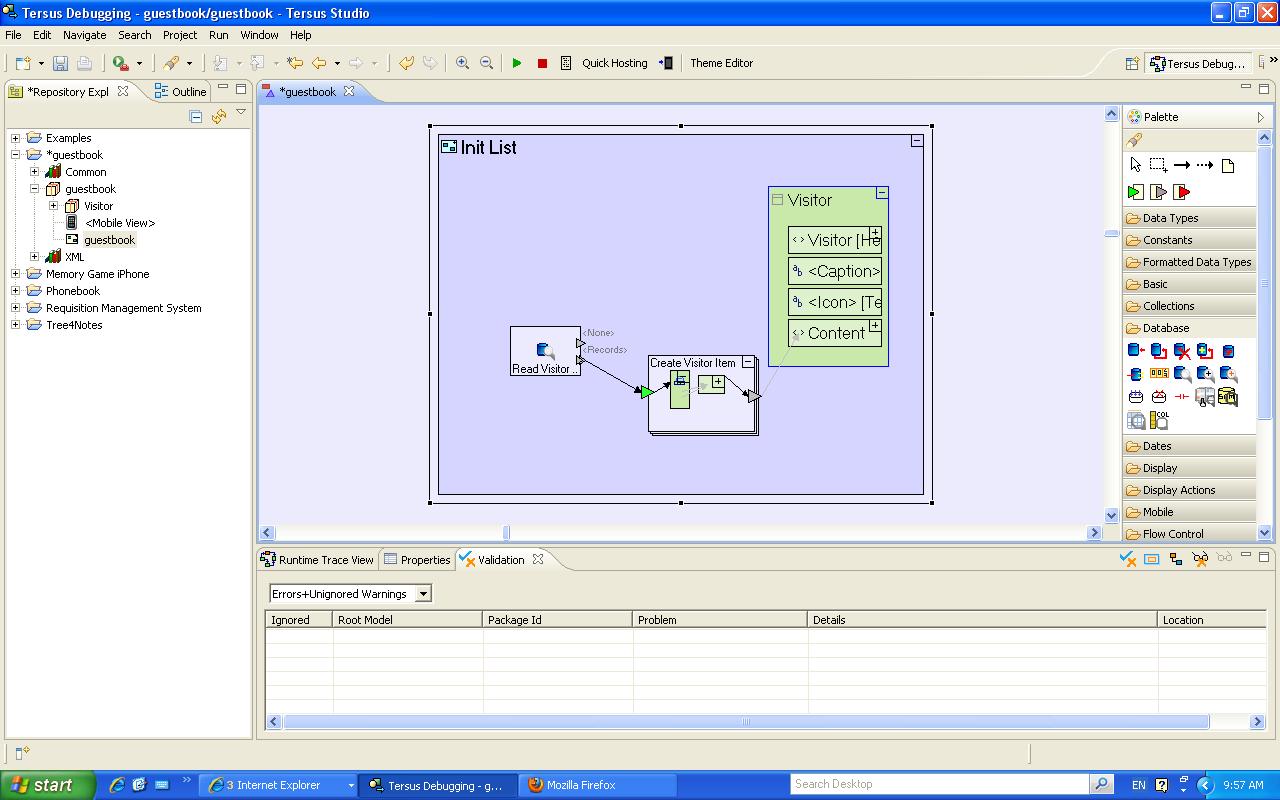Click the Quick Hosting button

coord(614,63)
